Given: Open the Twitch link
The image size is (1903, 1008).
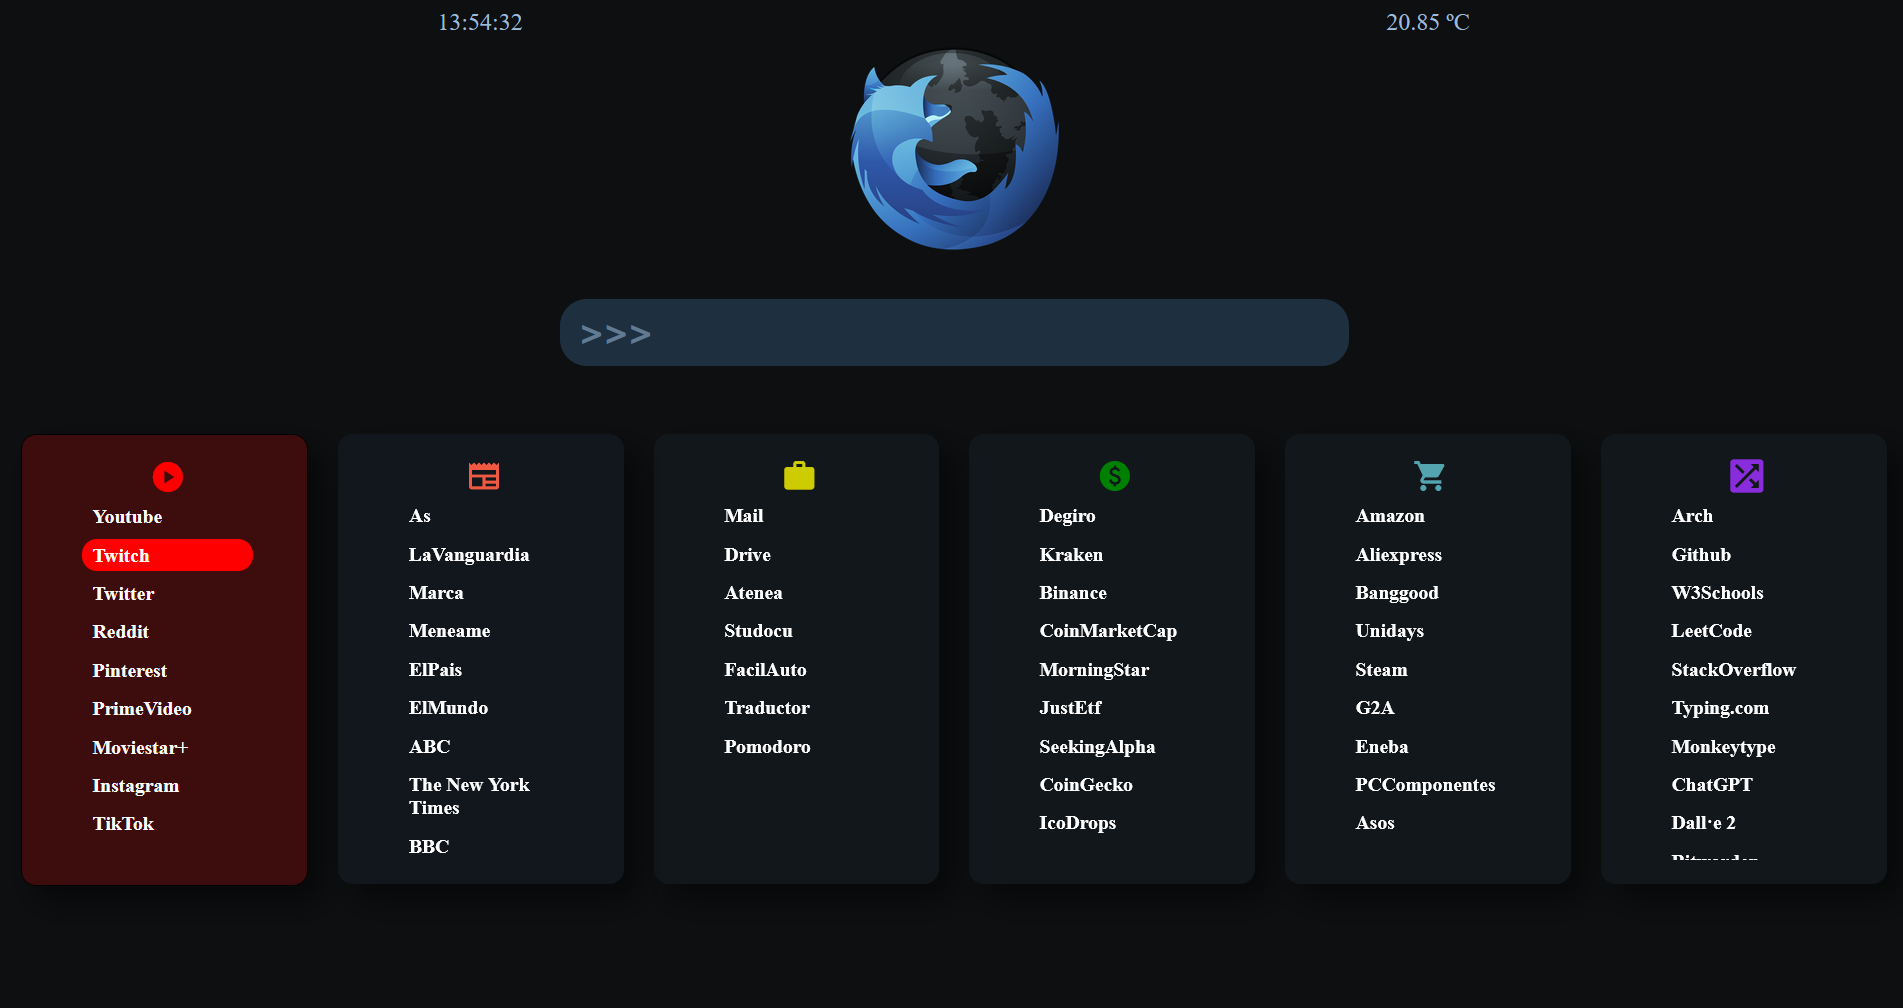Looking at the screenshot, I should point(121,555).
